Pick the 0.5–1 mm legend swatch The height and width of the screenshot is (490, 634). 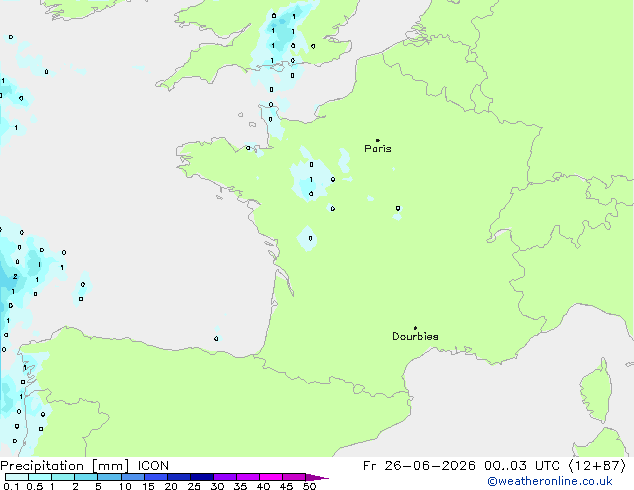click(40, 477)
